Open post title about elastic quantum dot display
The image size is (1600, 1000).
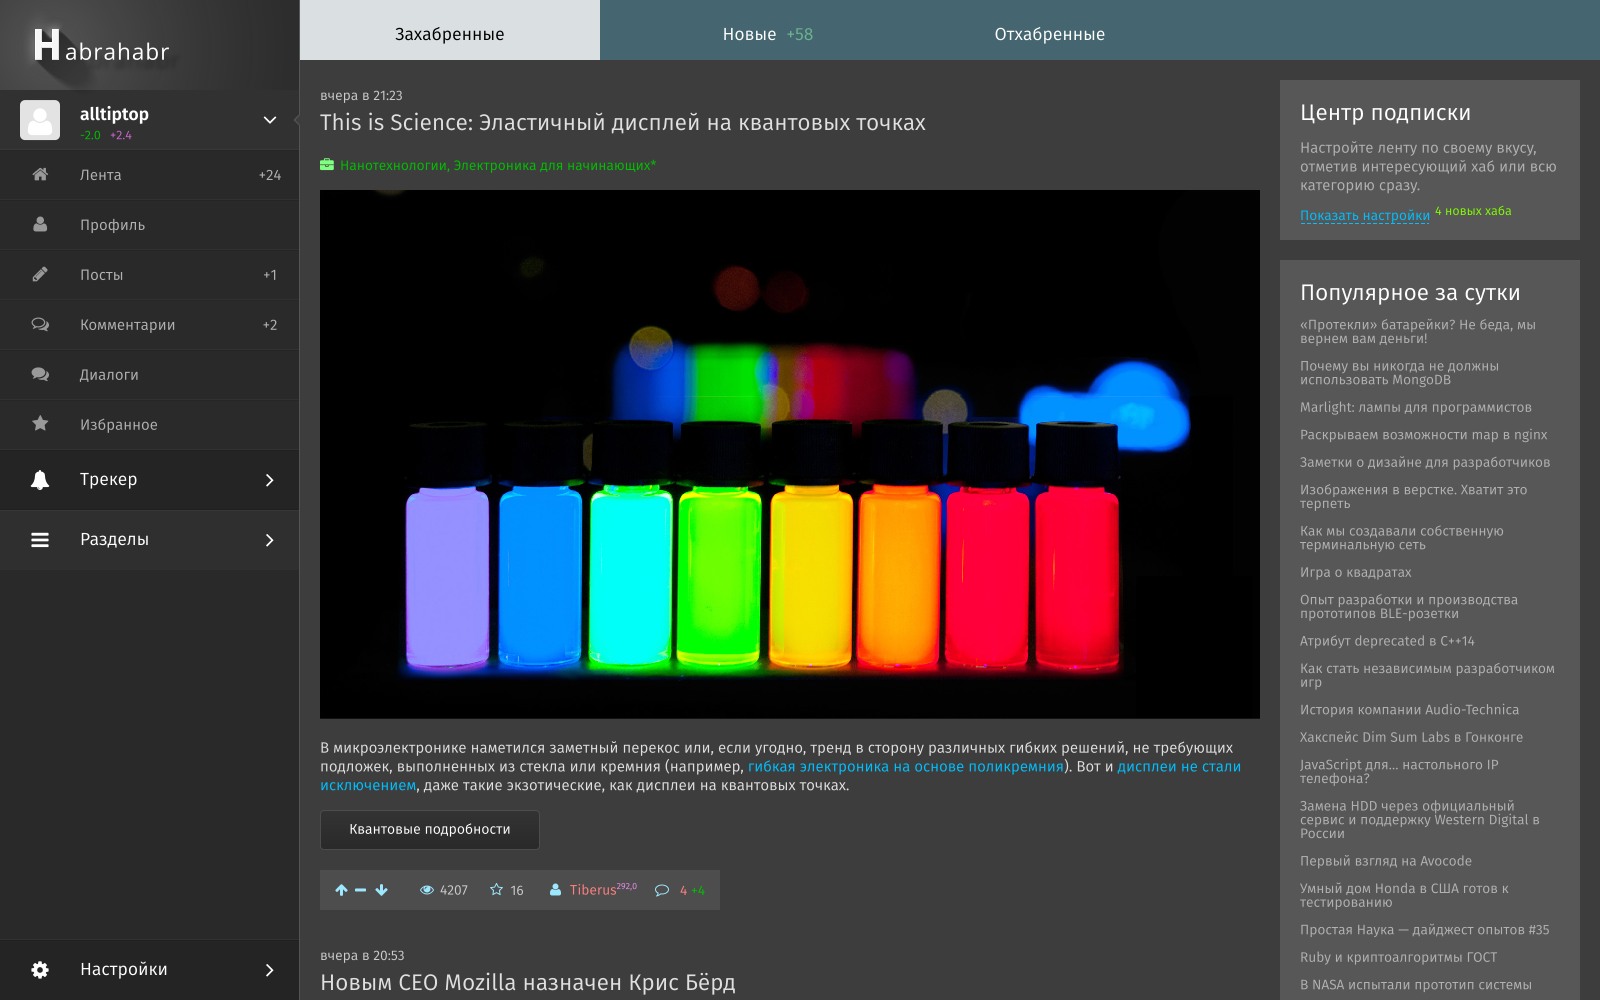coord(623,123)
